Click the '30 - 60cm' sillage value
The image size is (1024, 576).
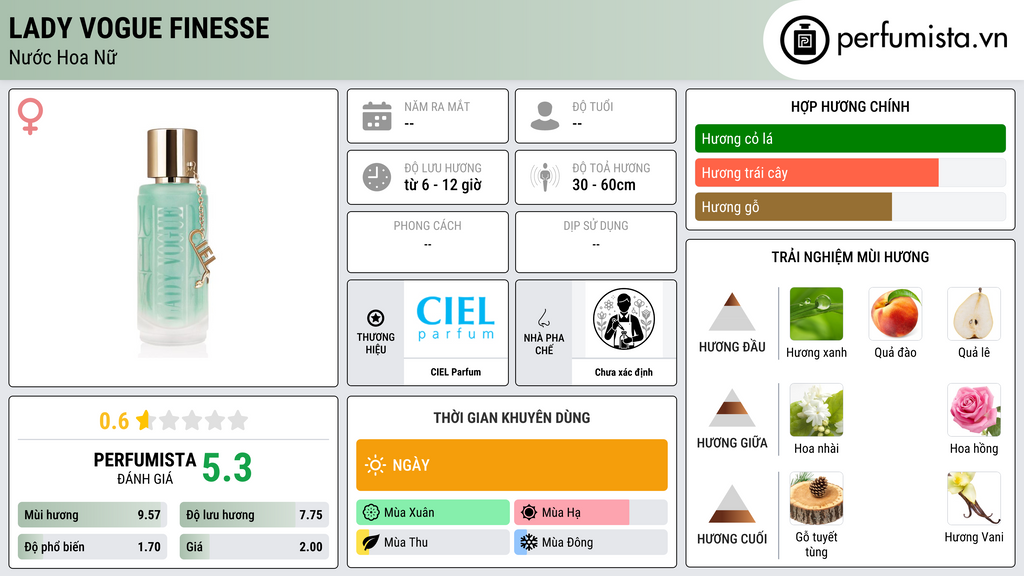pos(604,185)
